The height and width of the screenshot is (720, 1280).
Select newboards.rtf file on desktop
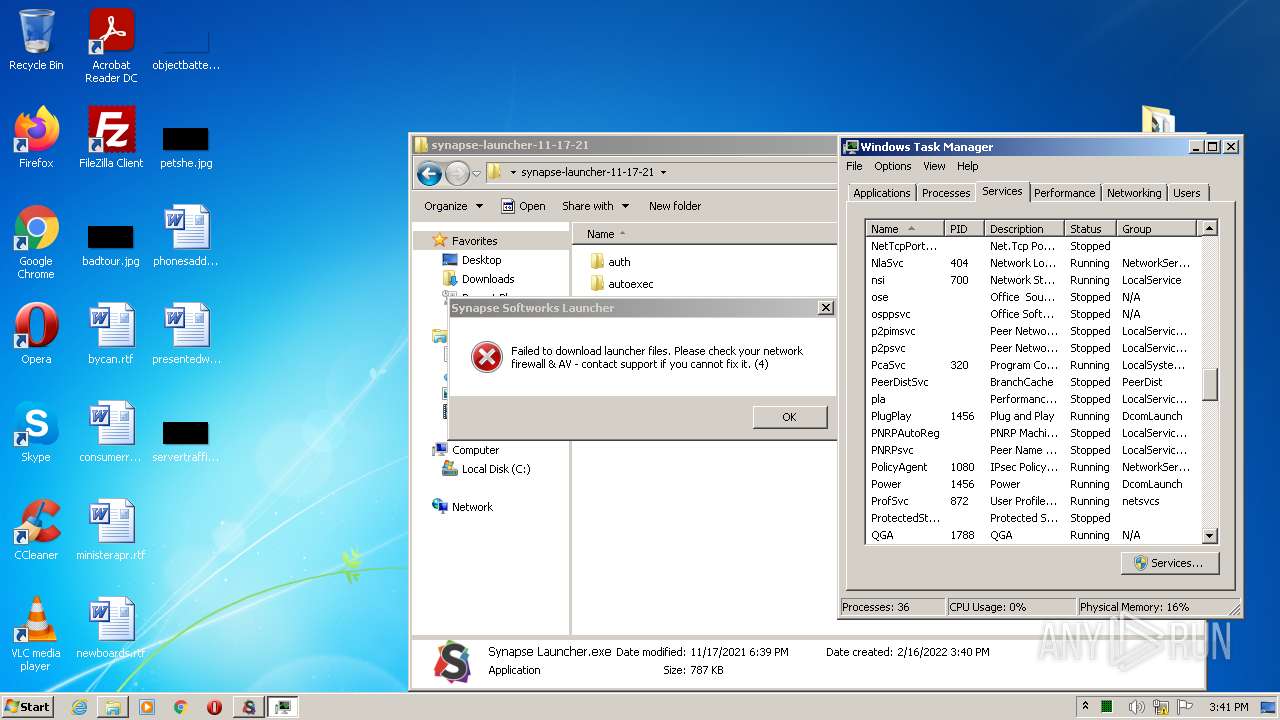coord(111,628)
